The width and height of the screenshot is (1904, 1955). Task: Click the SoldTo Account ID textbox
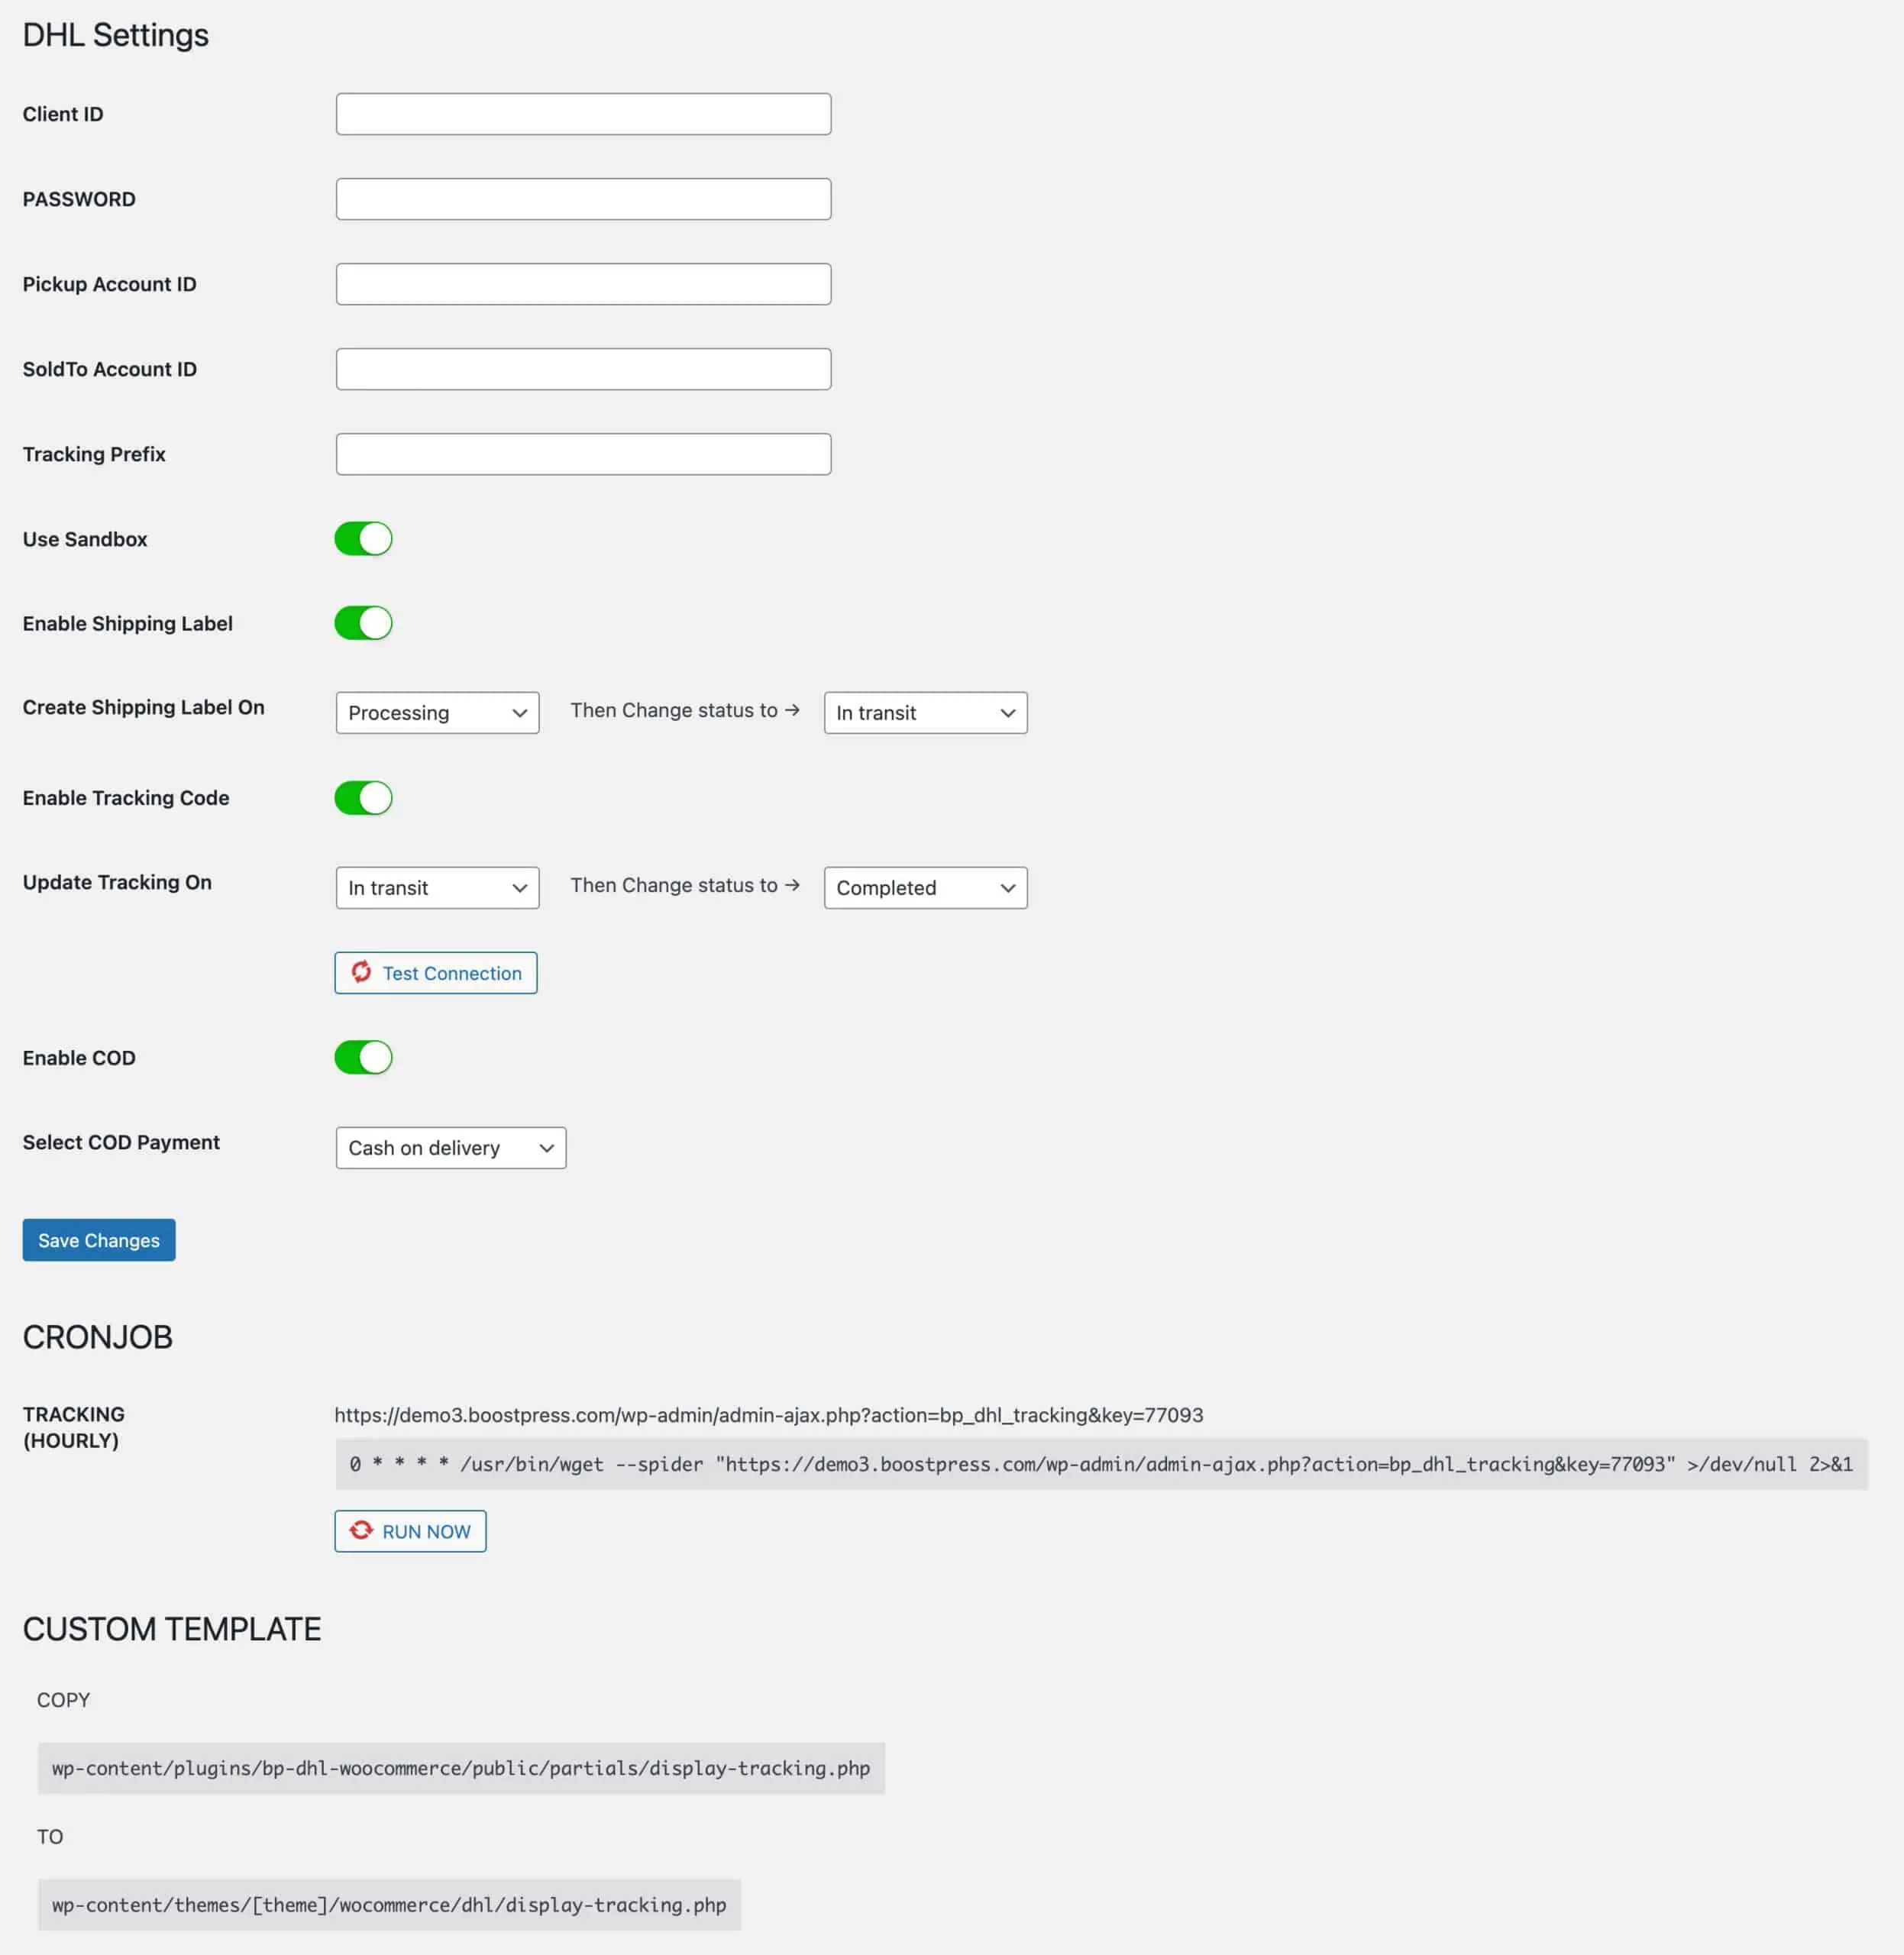point(583,369)
